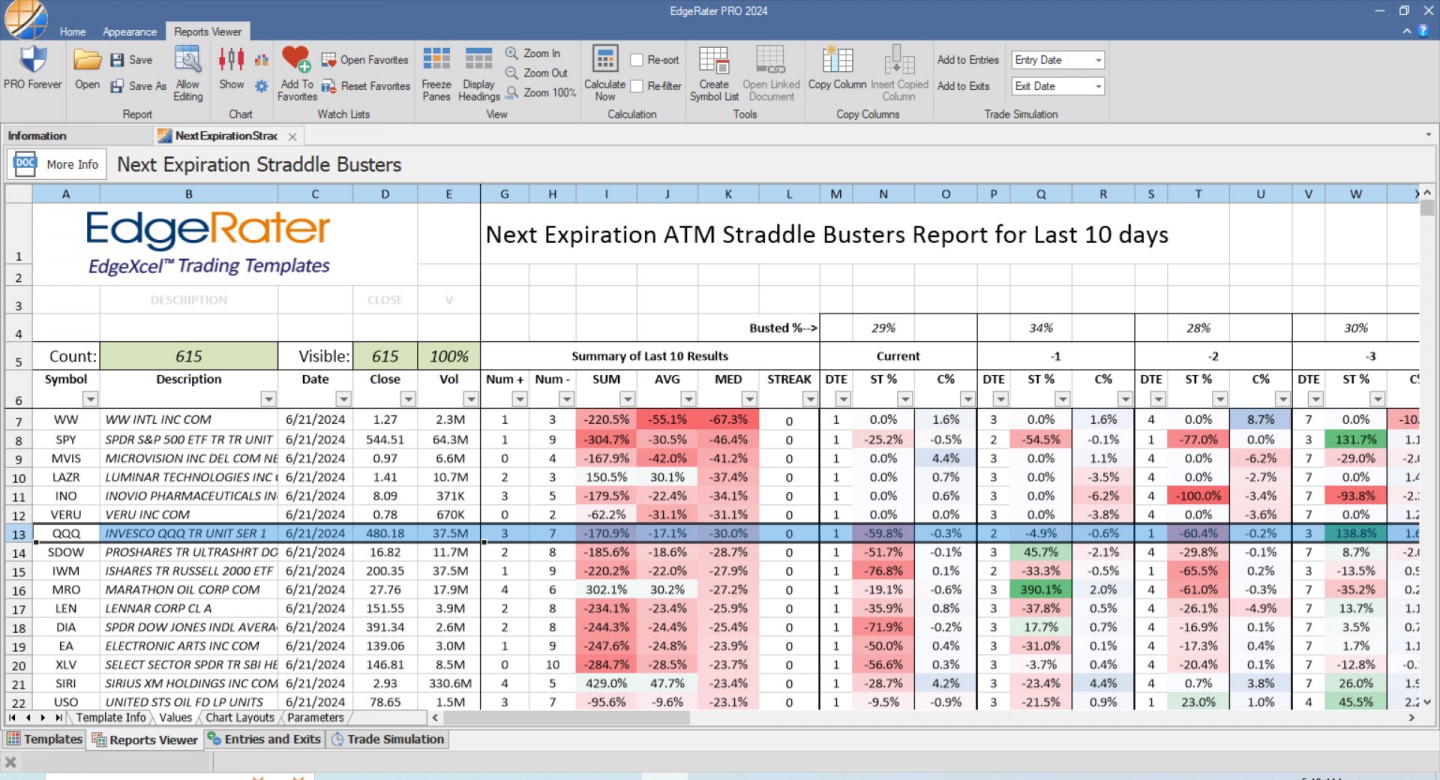Click Open Favorites in Watch Lists
Image resolution: width=1440 pixels, height=780 pixels.
tap(364, 60)
